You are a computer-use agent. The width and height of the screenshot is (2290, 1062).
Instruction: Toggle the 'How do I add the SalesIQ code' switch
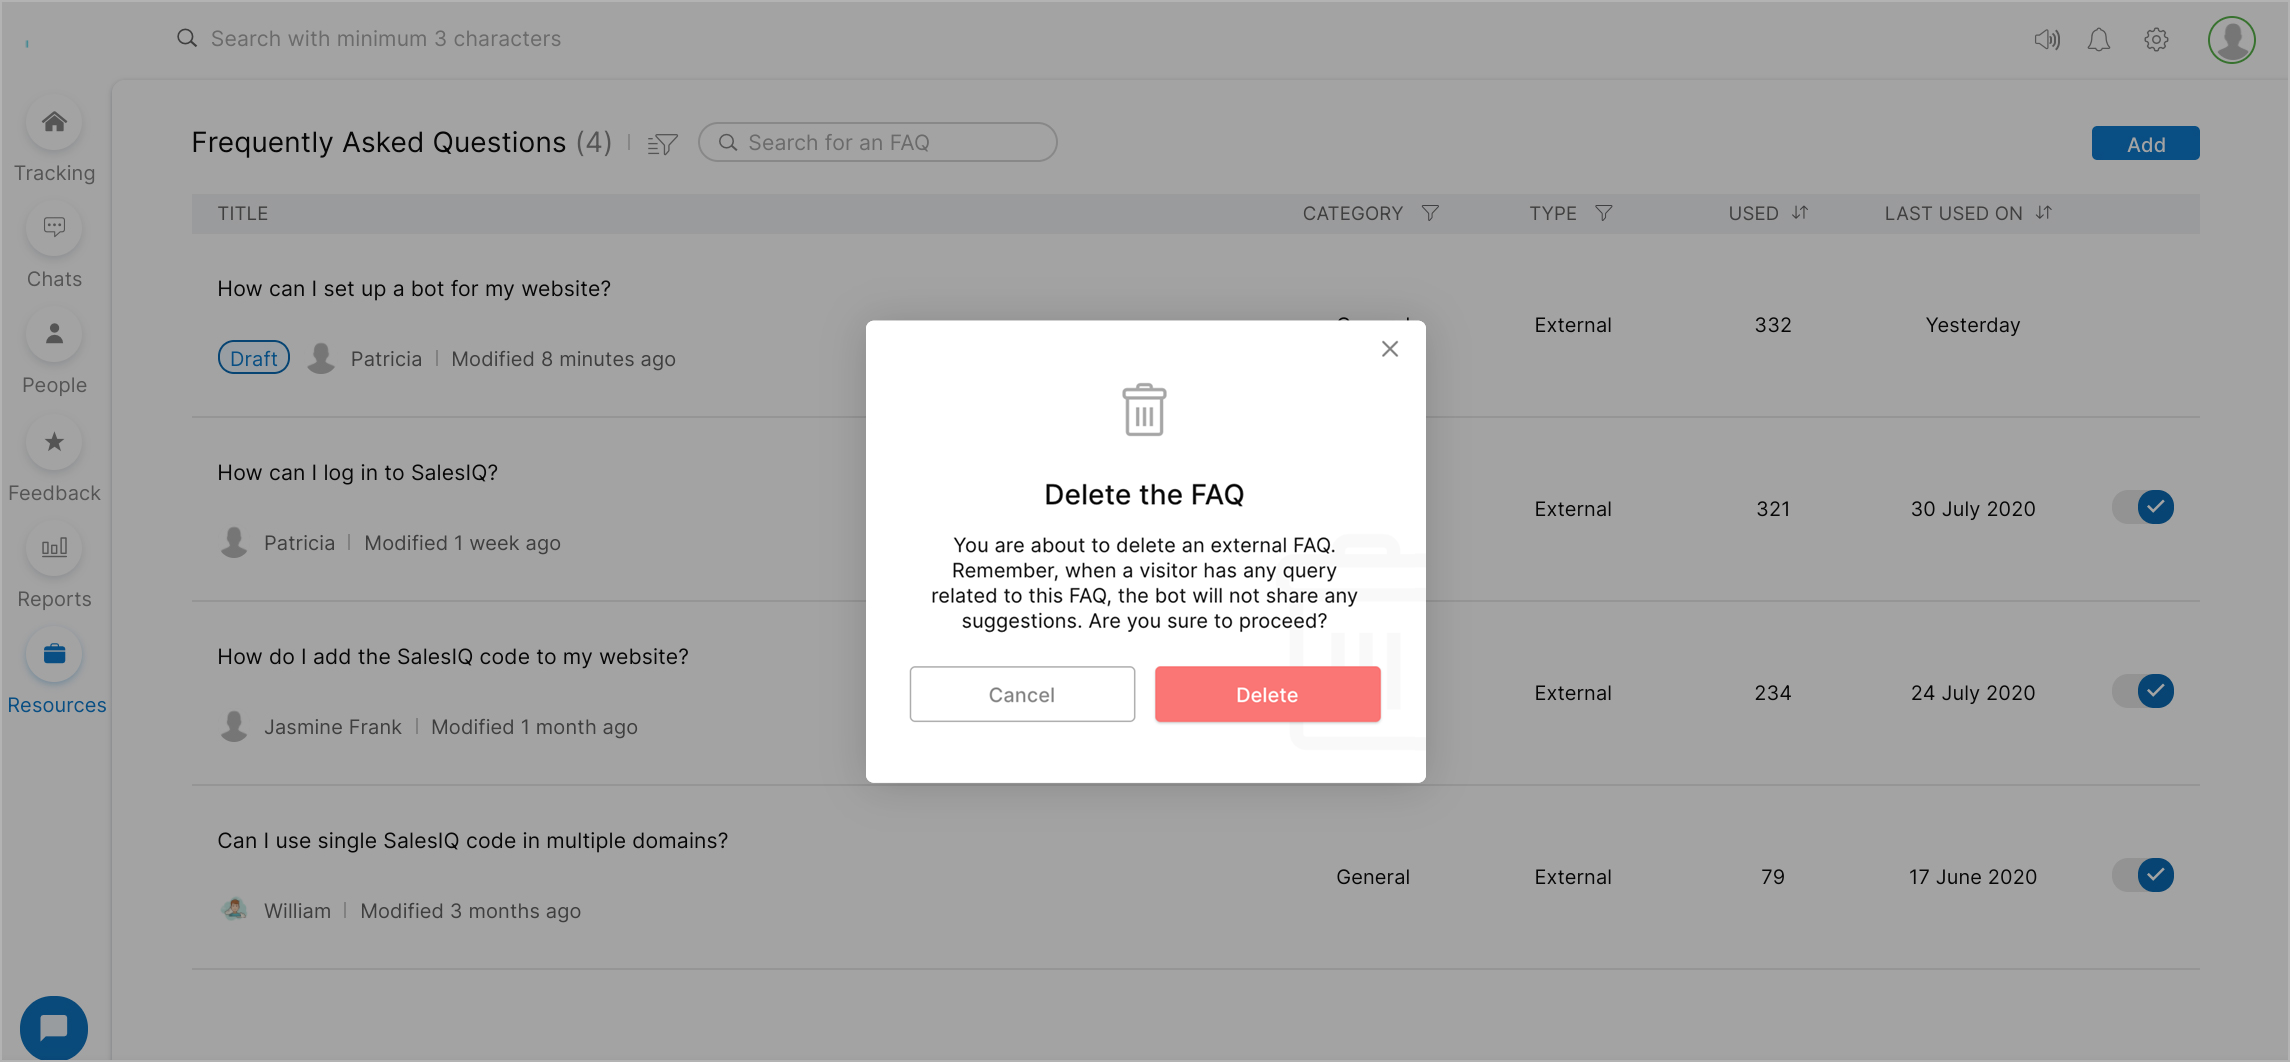2143,691
